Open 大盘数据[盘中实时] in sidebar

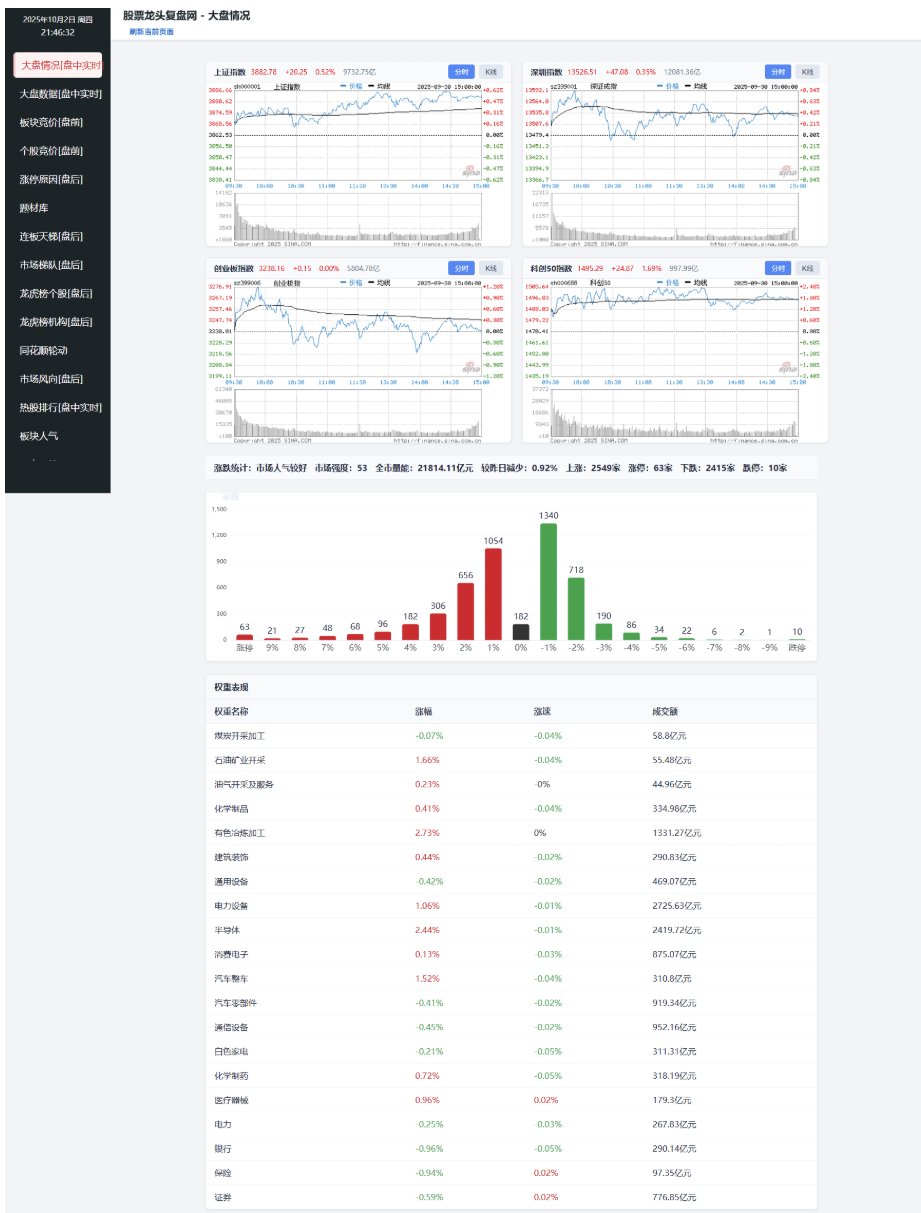(60, 94)
